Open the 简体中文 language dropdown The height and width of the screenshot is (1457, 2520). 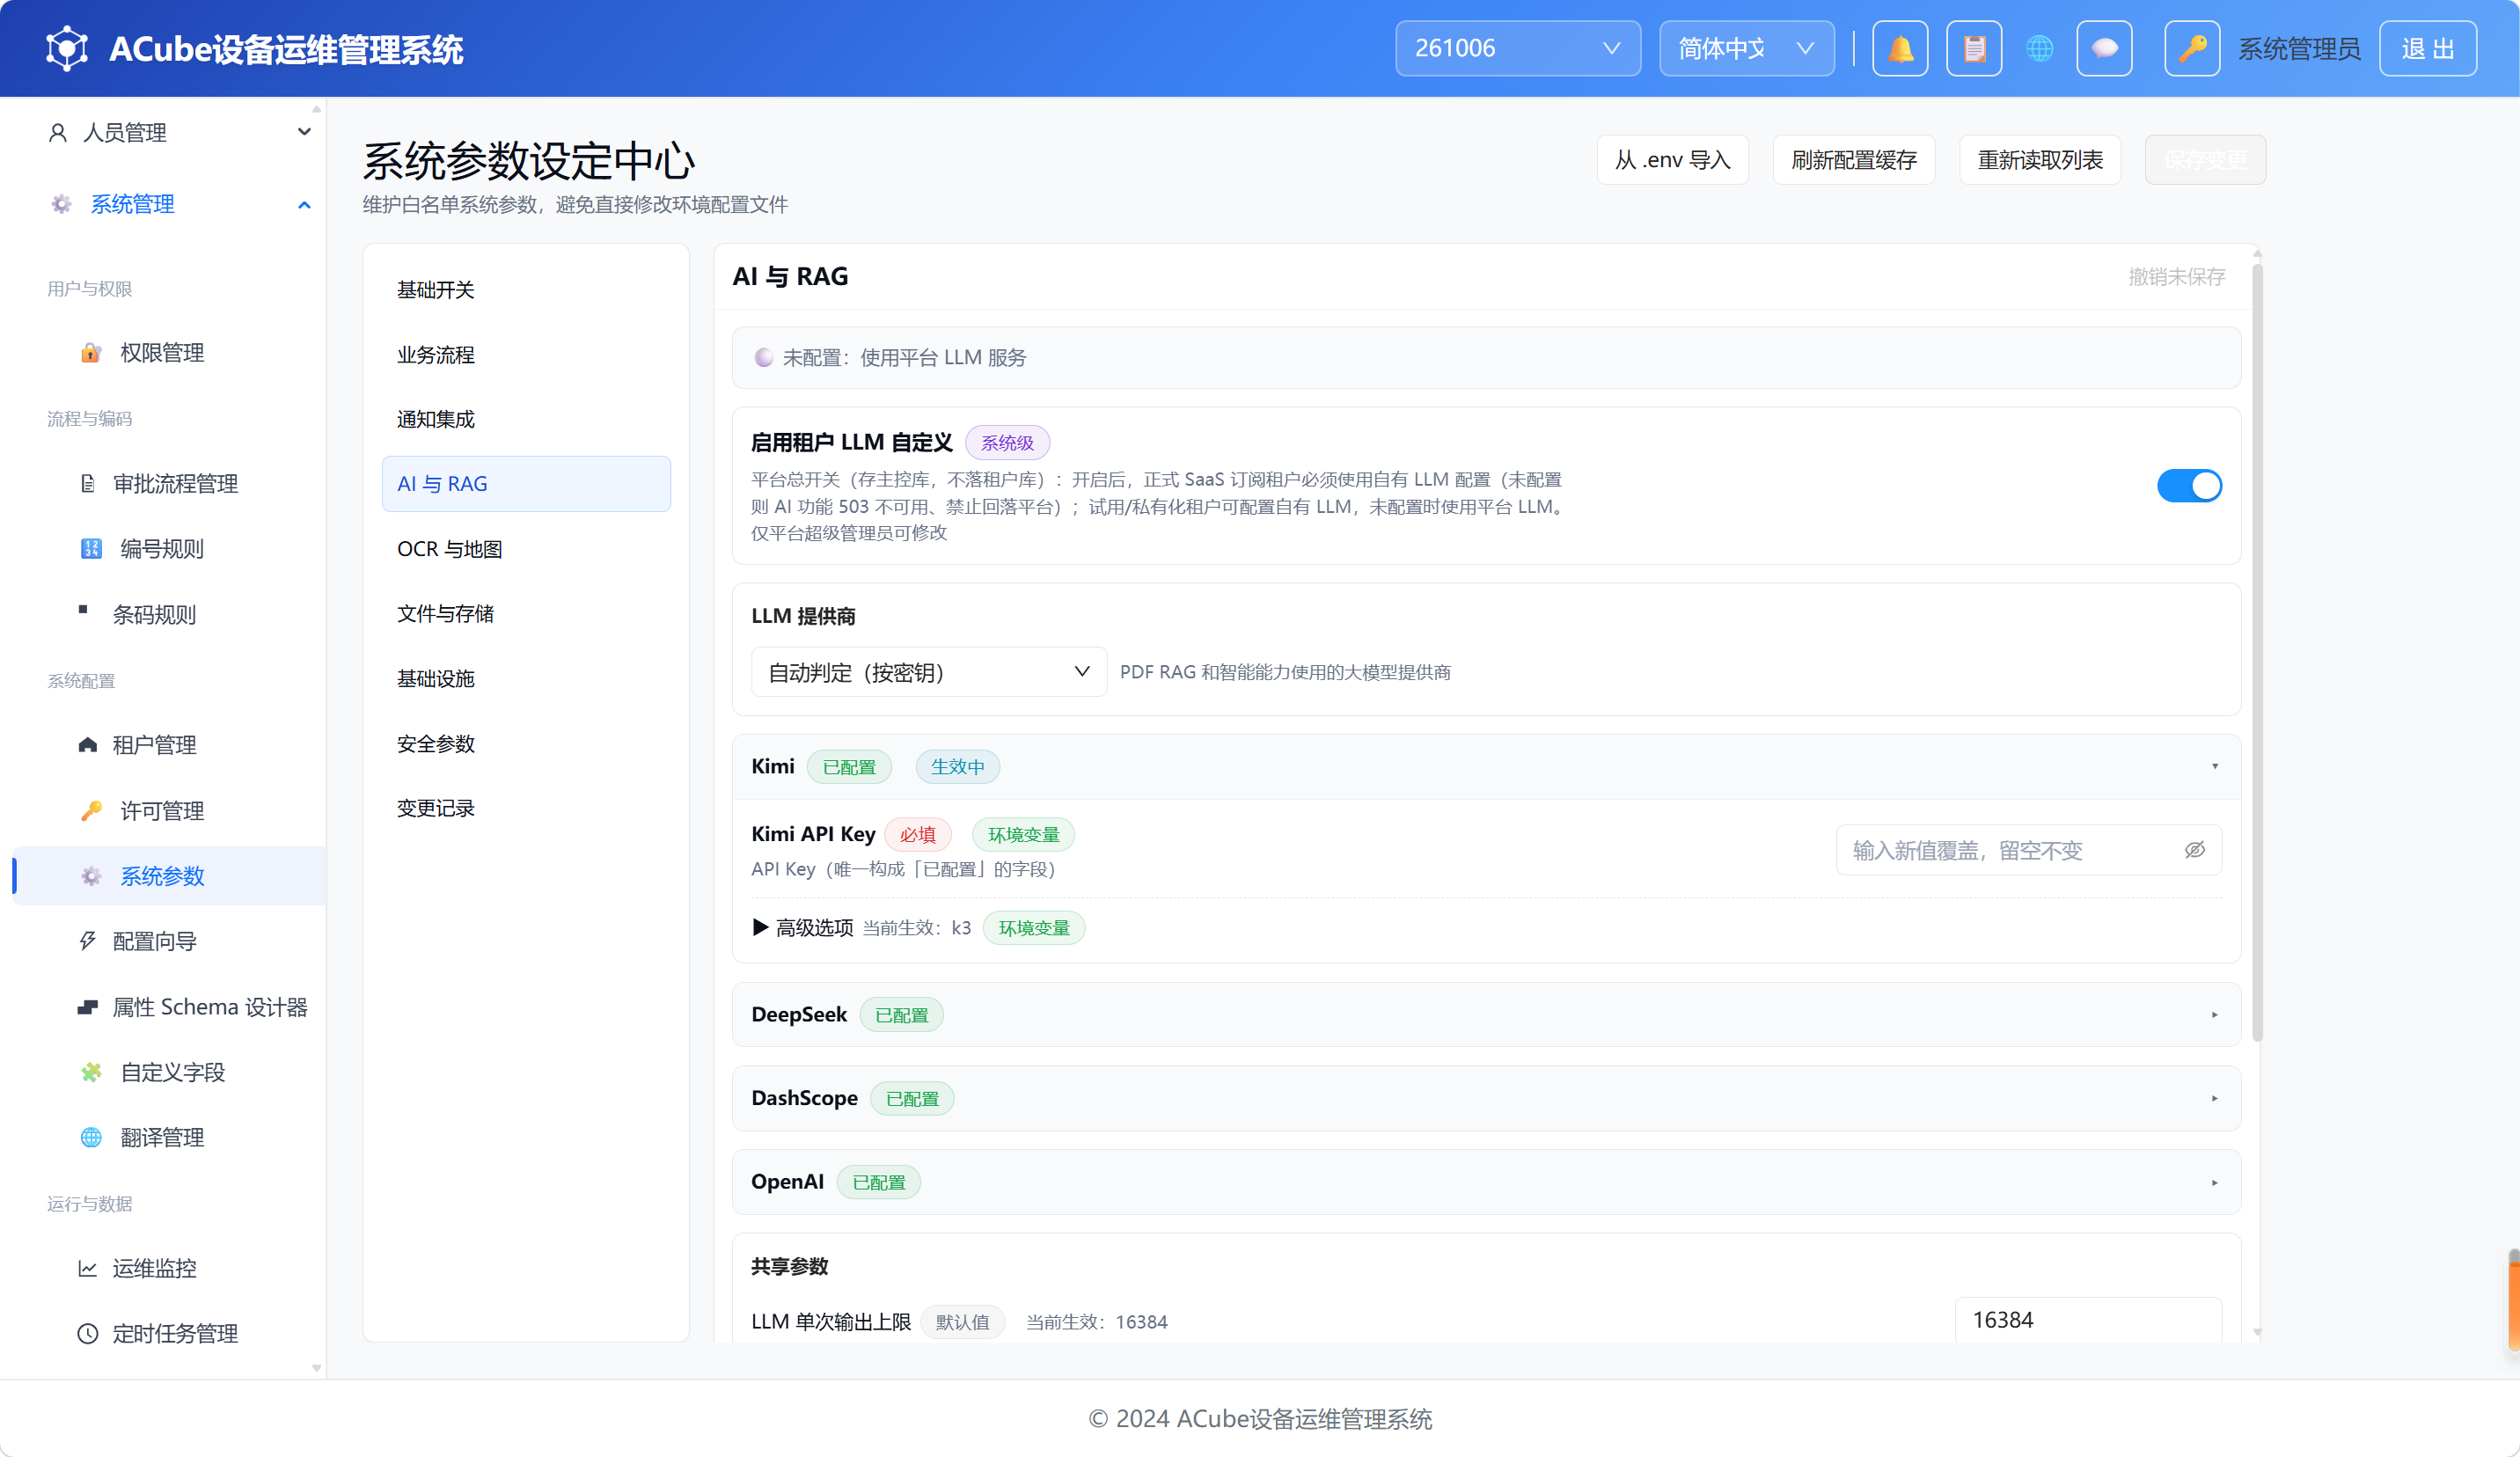[1746, 48]
